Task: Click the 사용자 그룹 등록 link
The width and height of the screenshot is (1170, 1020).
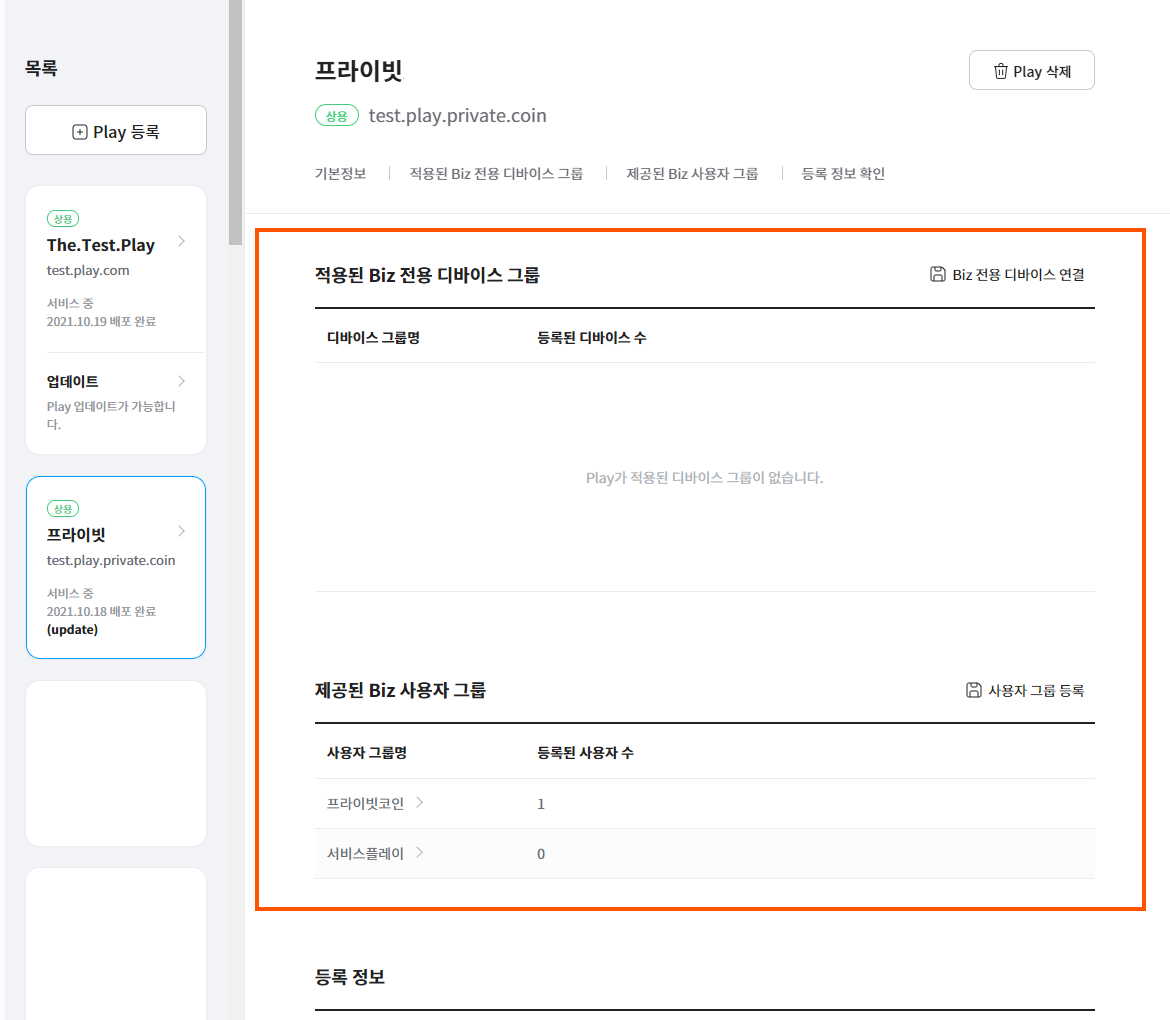Action: pos(1036,690)
